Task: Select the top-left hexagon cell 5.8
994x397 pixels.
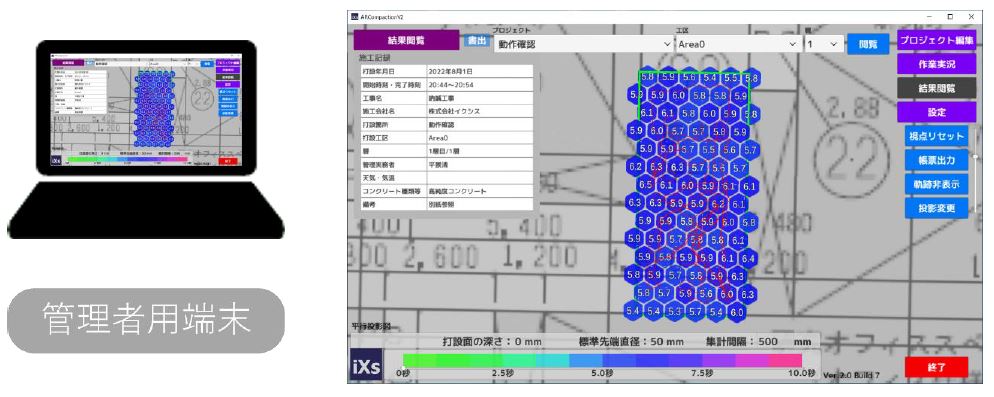Action: [x=648, y=77]
